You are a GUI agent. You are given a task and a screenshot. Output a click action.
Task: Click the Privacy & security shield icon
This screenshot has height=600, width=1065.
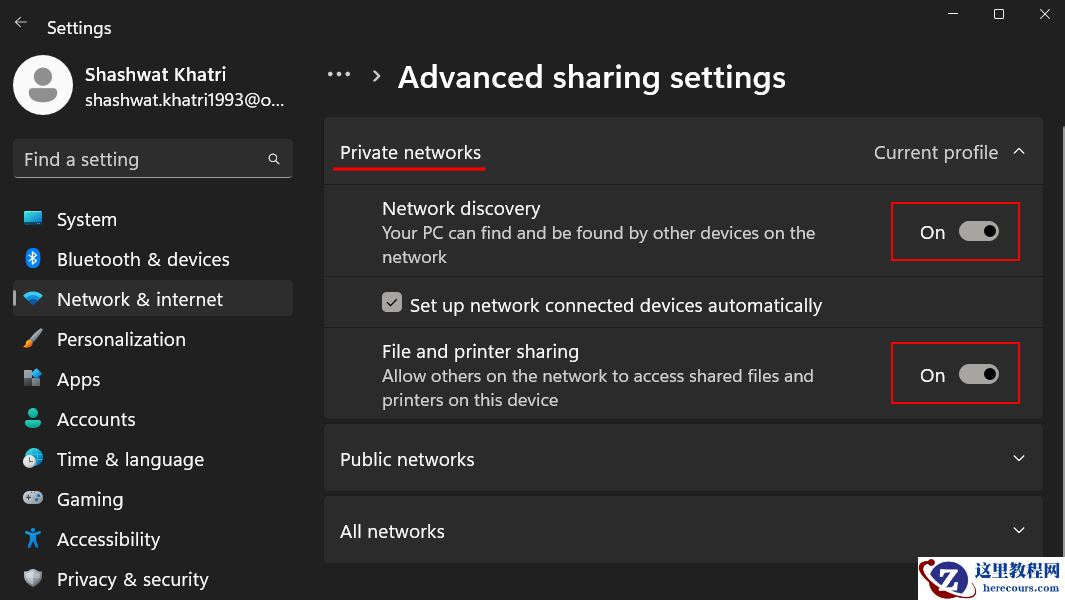coord(33,579)
